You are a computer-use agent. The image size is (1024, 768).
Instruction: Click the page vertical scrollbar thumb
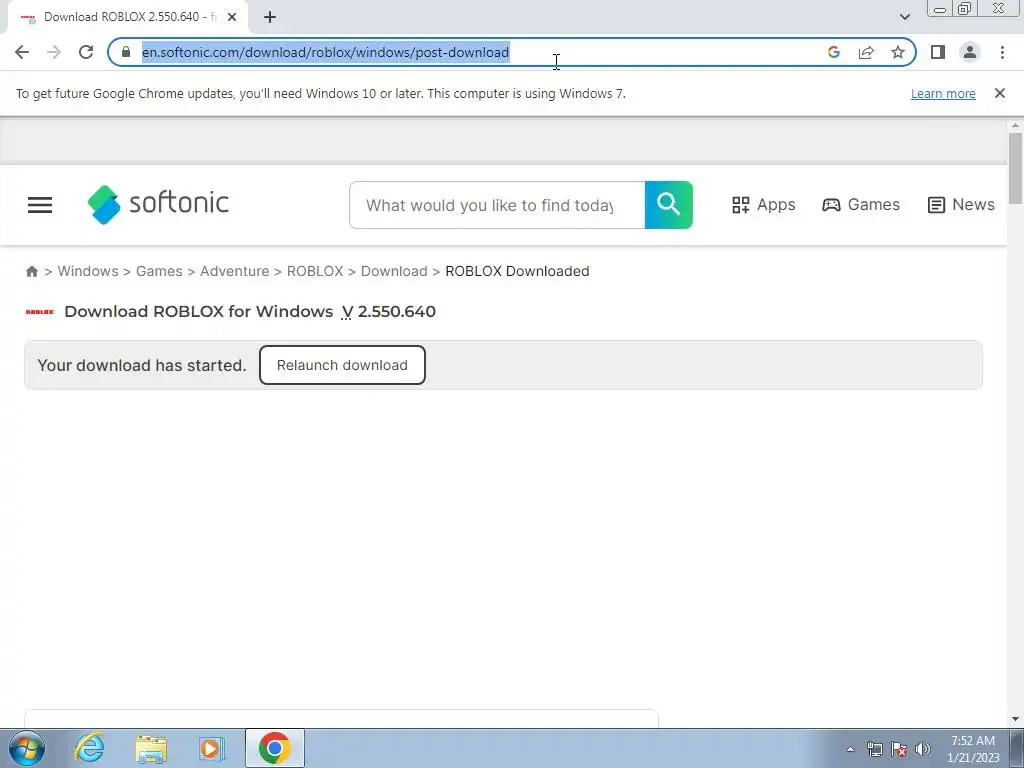[1015, 168]
